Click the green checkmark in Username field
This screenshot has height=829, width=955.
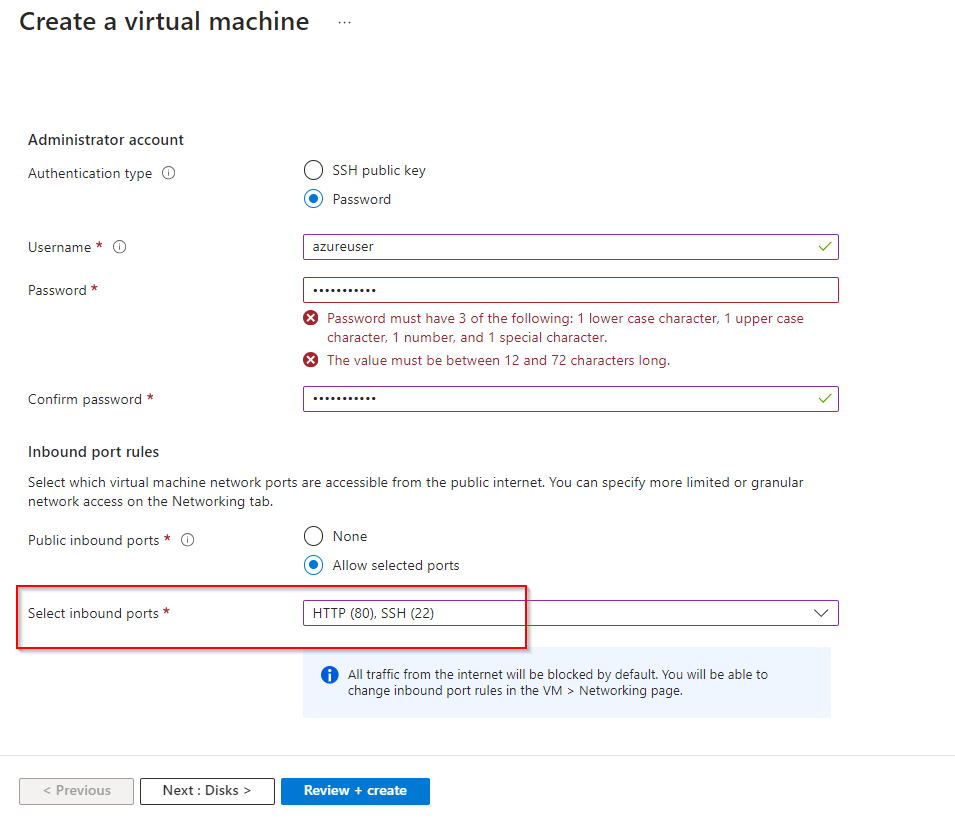click(x=825, y=246)
